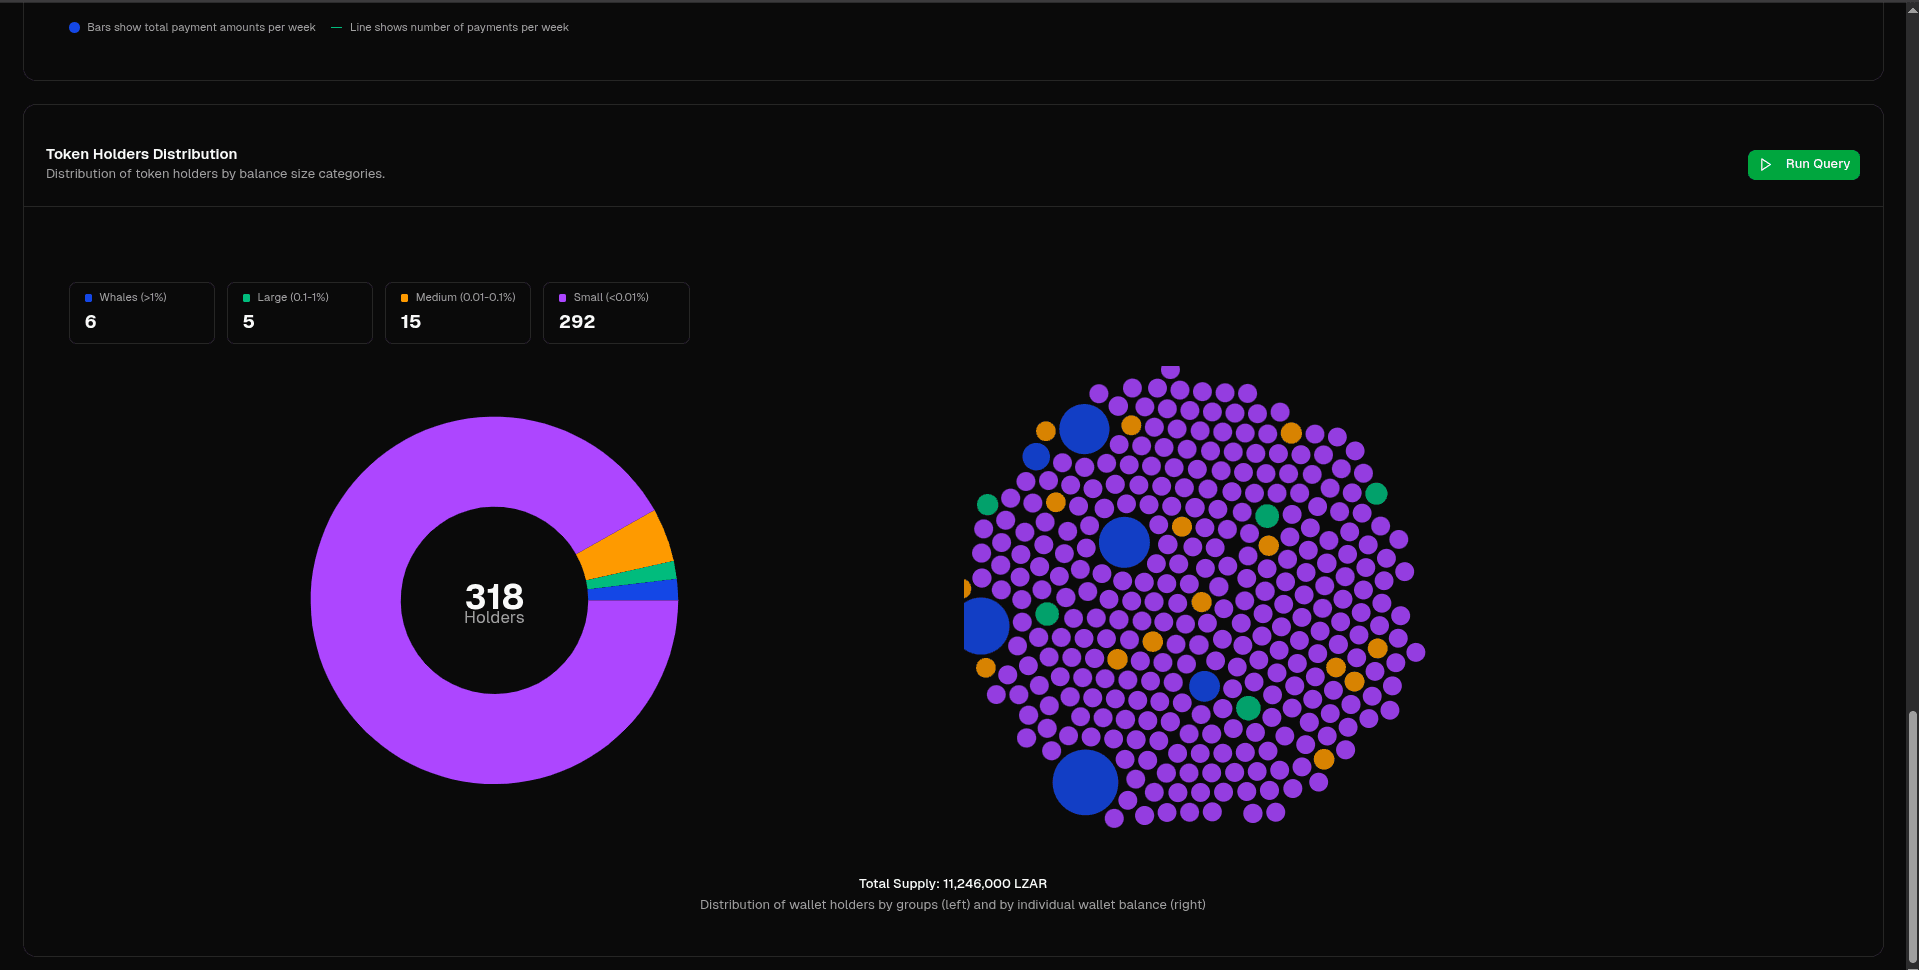This screenshot has height=970, width=1919.
Task: Click the chart caption about wallet holders
Action: 953,905
